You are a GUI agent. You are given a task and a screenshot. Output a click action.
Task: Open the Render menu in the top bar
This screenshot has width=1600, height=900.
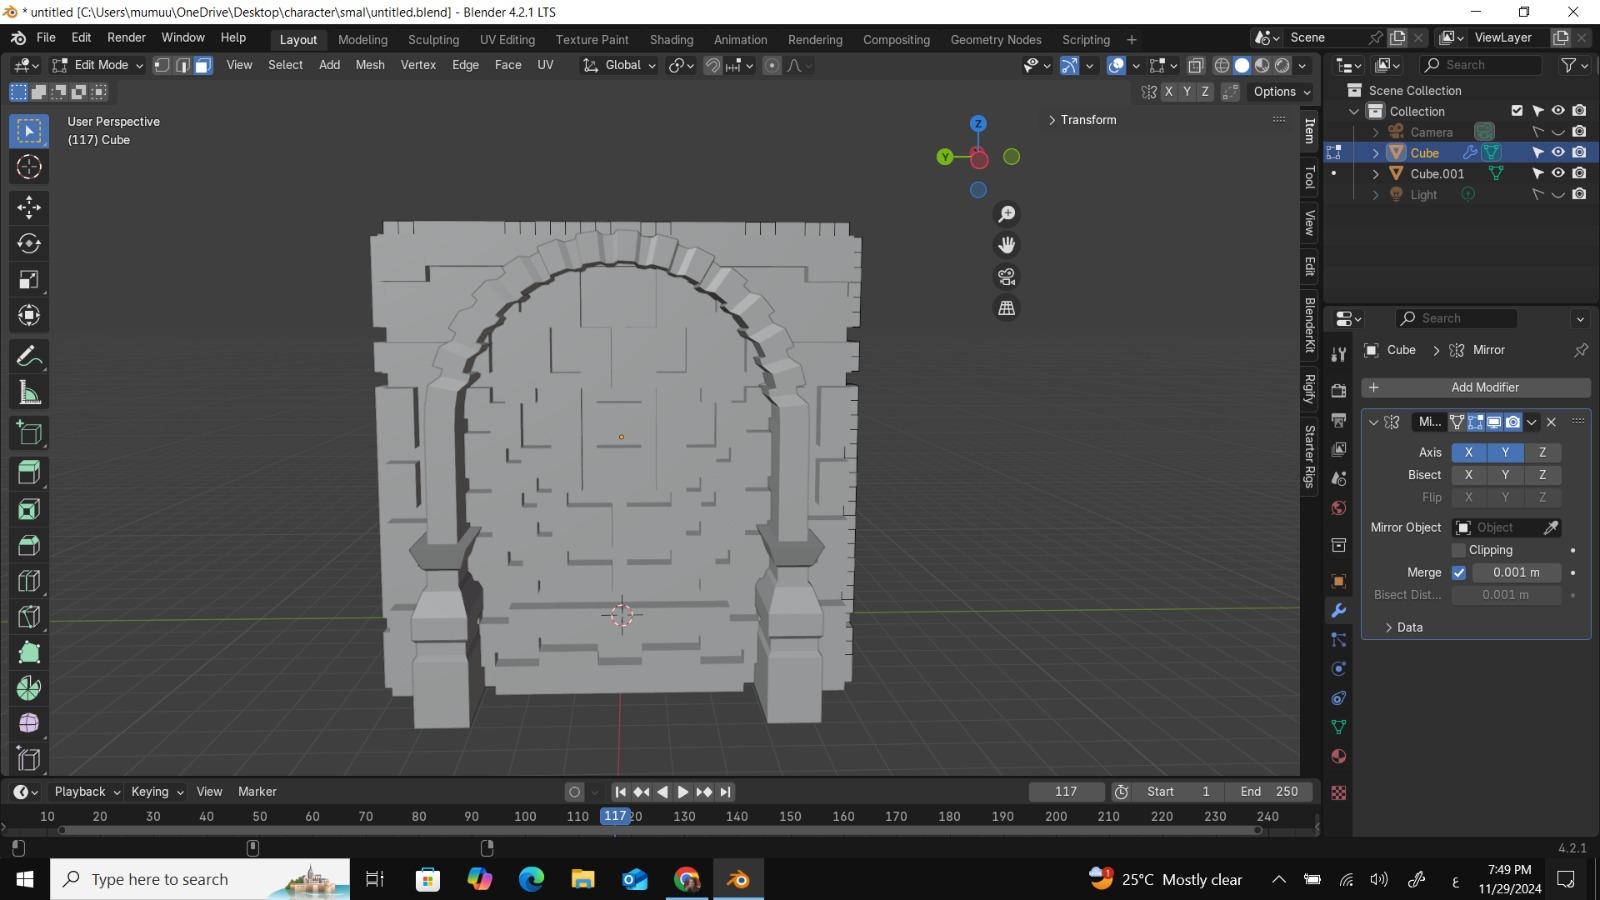click(126, 38)
